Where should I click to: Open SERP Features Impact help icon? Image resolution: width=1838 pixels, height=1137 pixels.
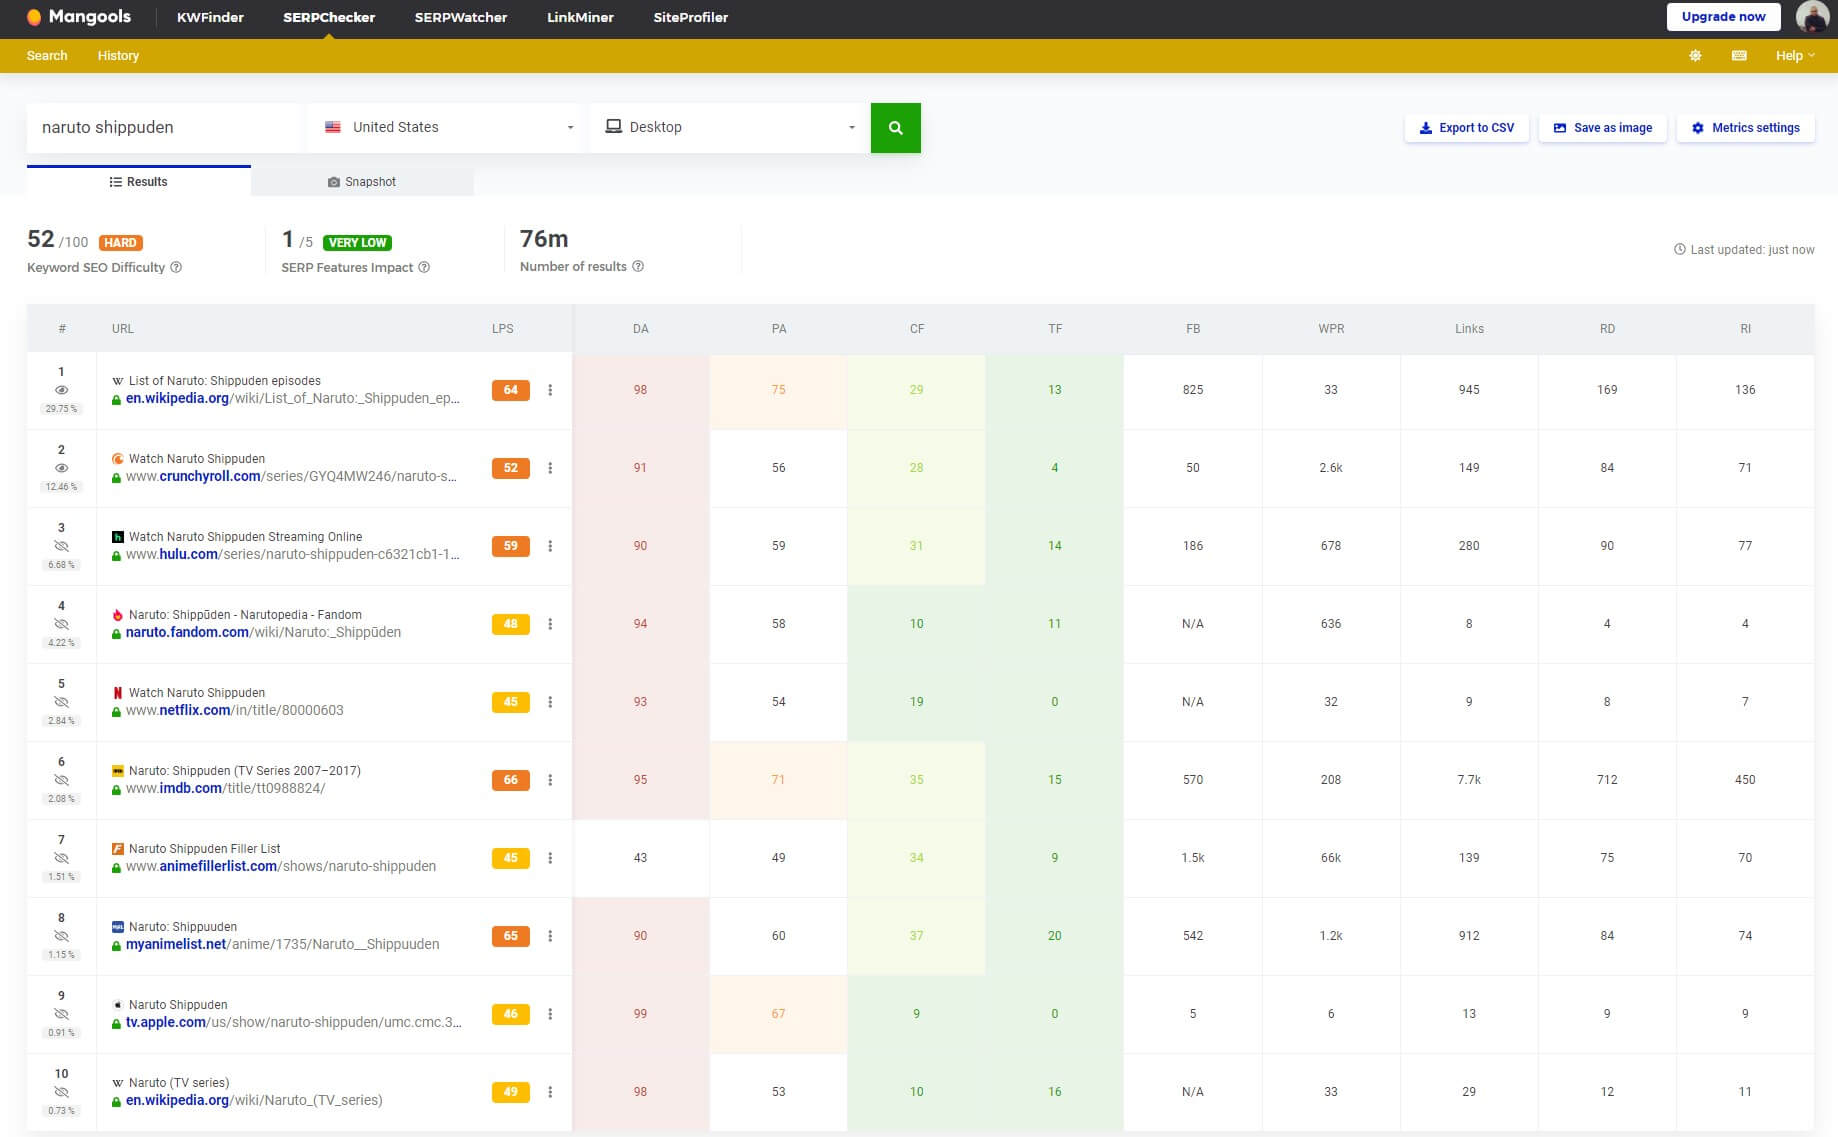pyautogui.click(x=424, y=267)
